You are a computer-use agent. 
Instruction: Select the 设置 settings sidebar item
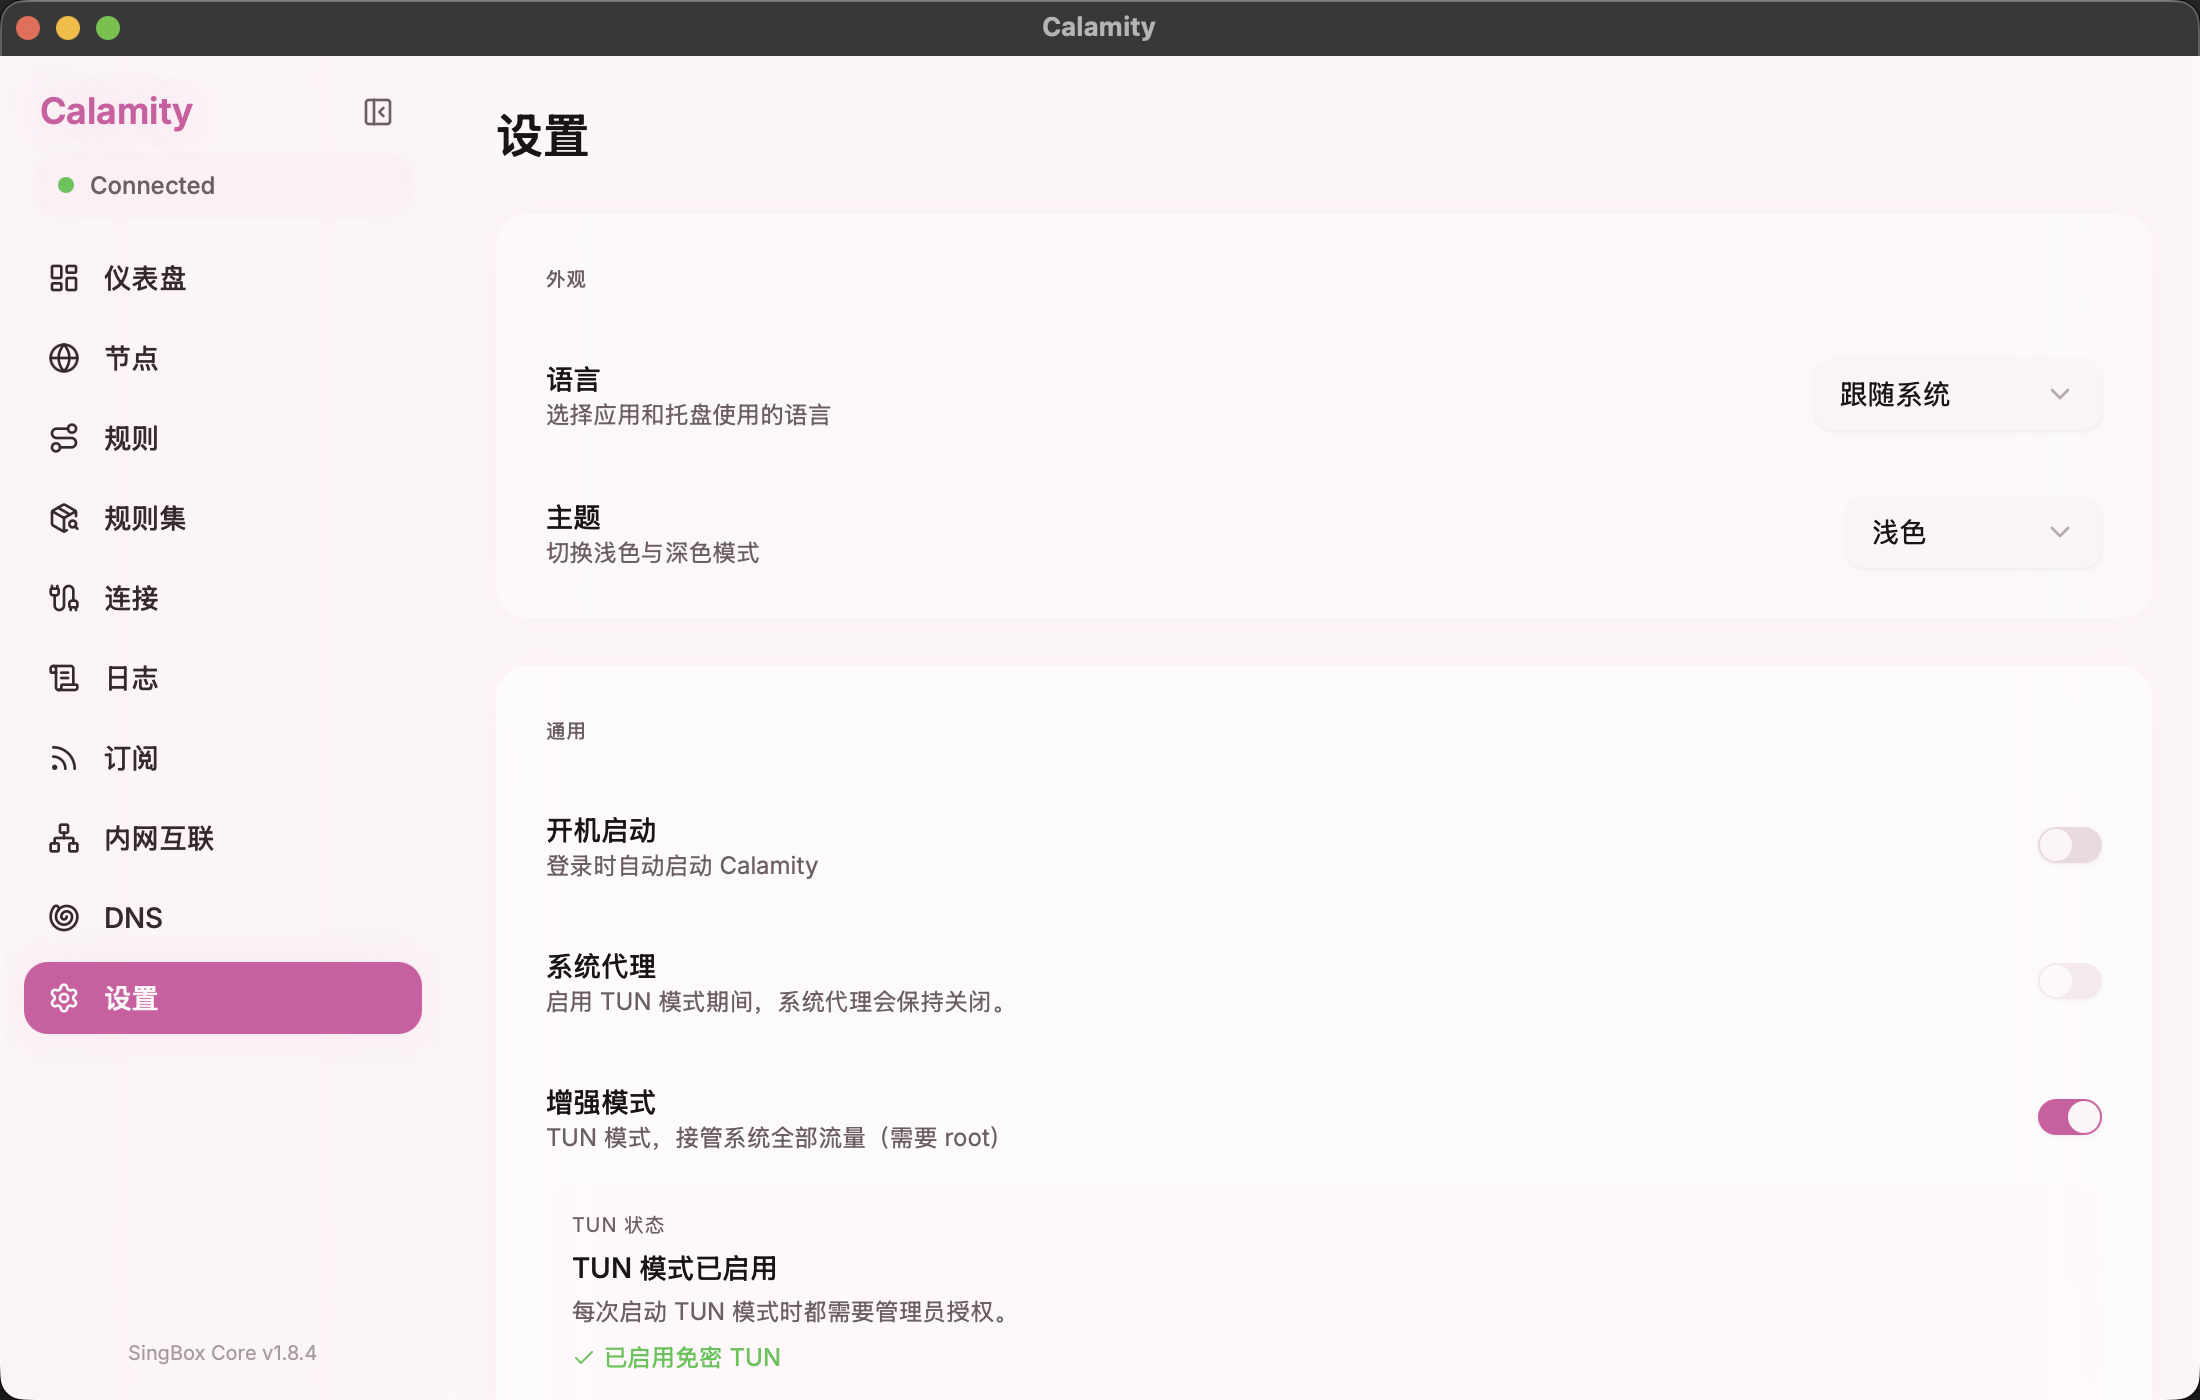(x=222, y=998)
